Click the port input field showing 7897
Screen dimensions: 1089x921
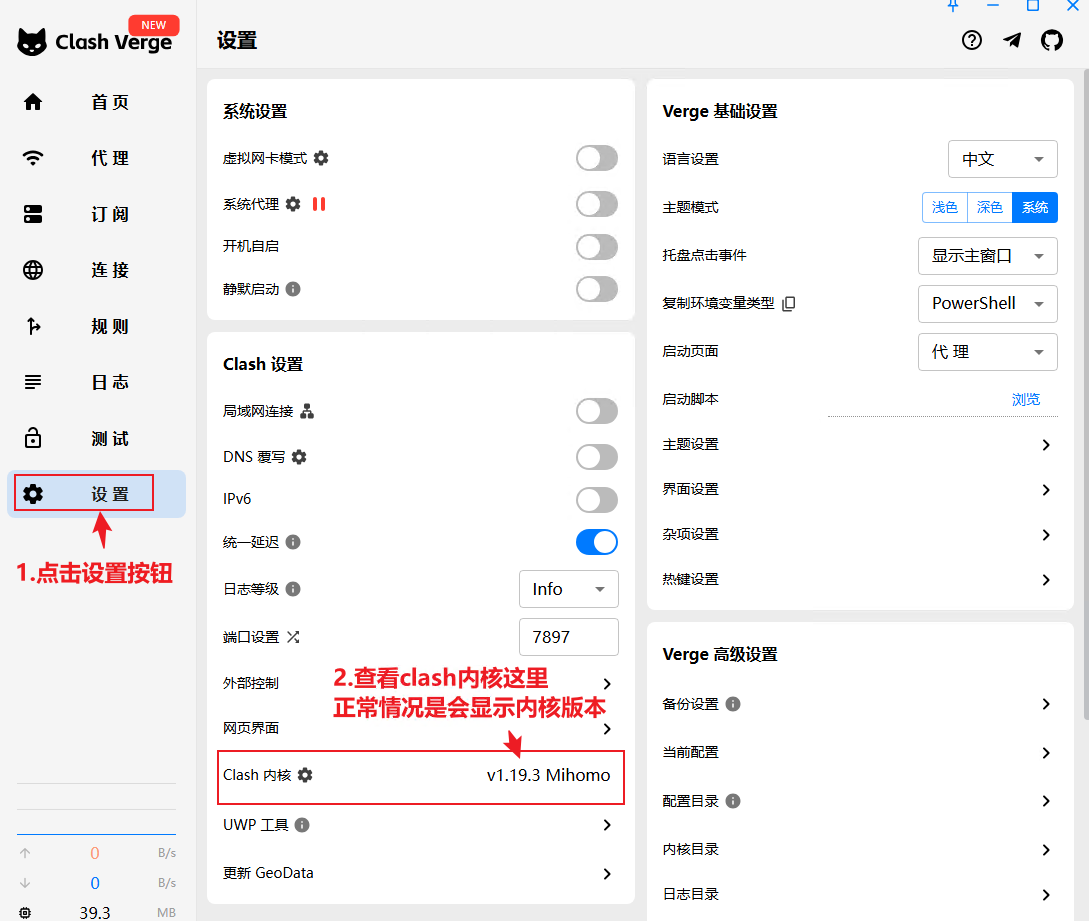pyautogui.click(x=568, y=637)
